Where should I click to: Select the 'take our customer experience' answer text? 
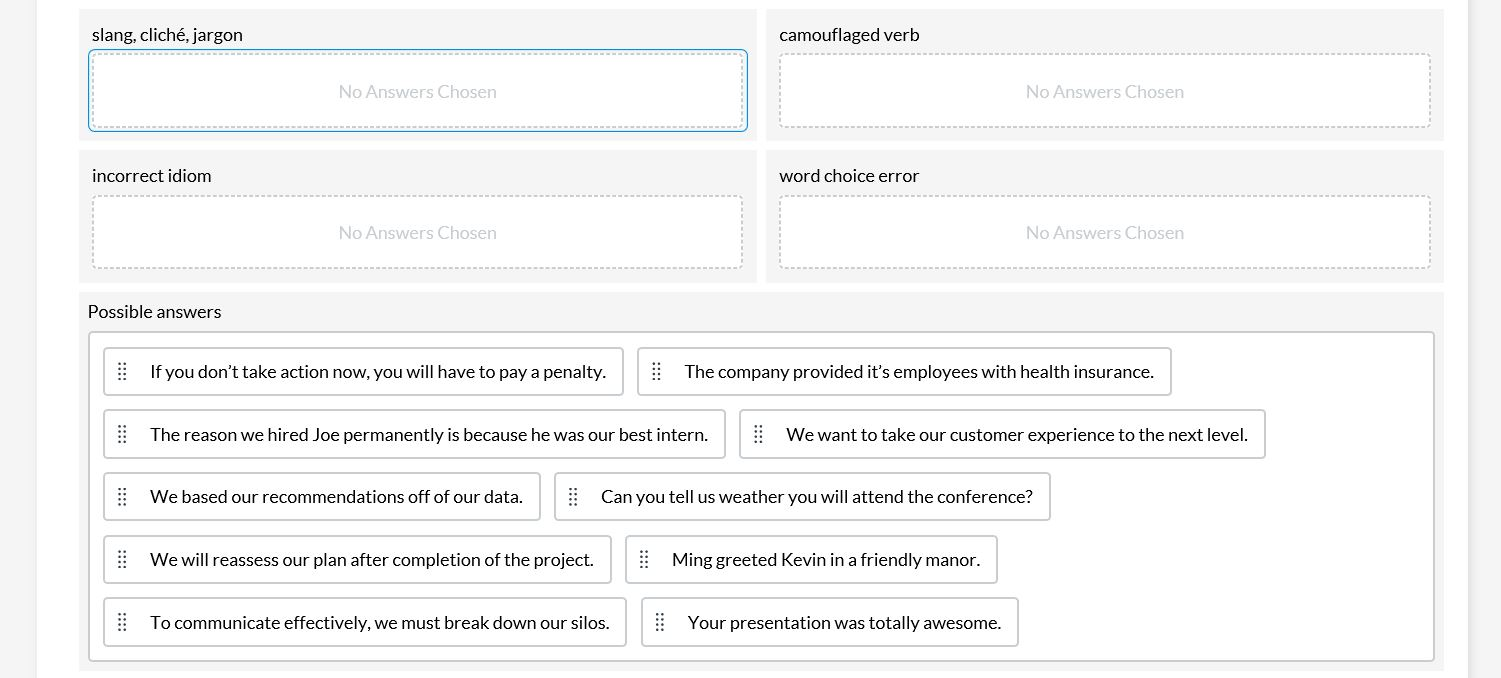point(1016,435)
